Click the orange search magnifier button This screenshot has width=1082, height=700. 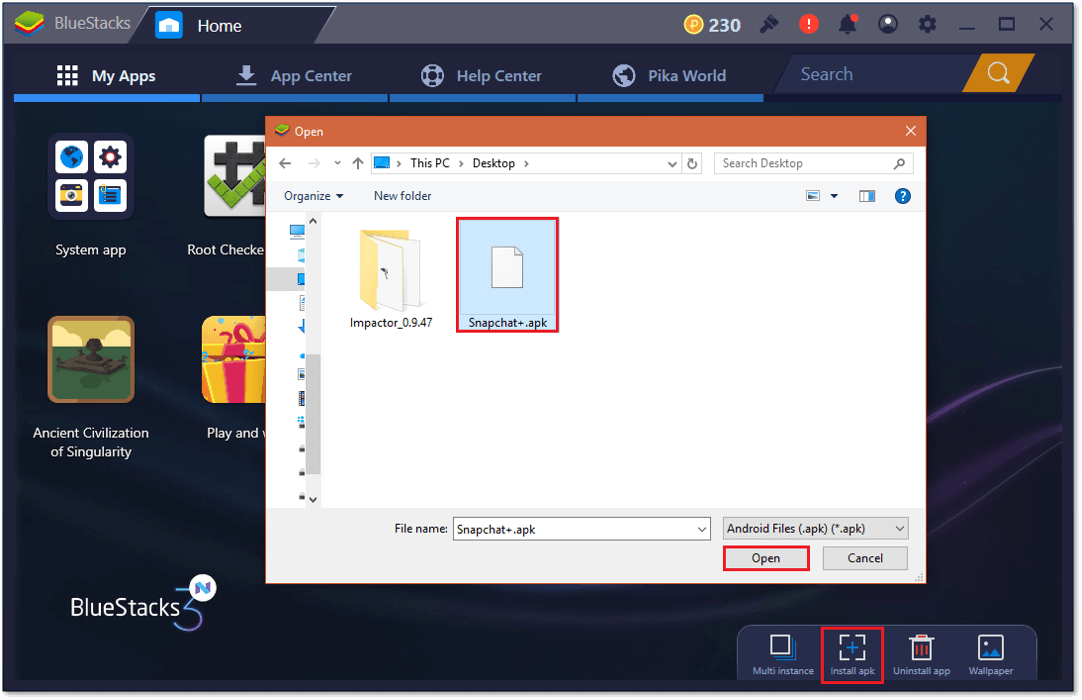pyautogui.click(x=998, y=72)
